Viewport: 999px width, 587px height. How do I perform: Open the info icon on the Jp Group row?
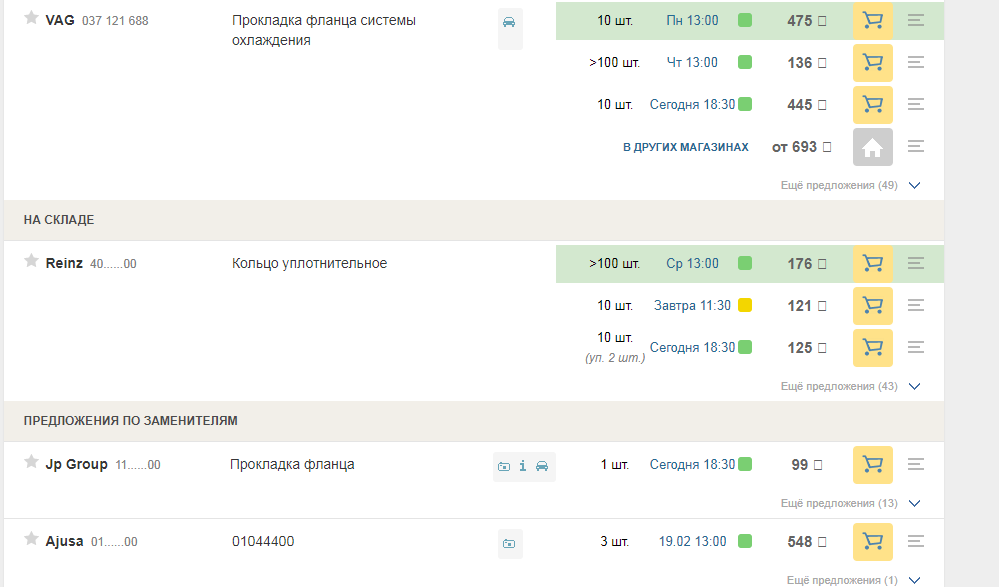[x=523, y=466]
